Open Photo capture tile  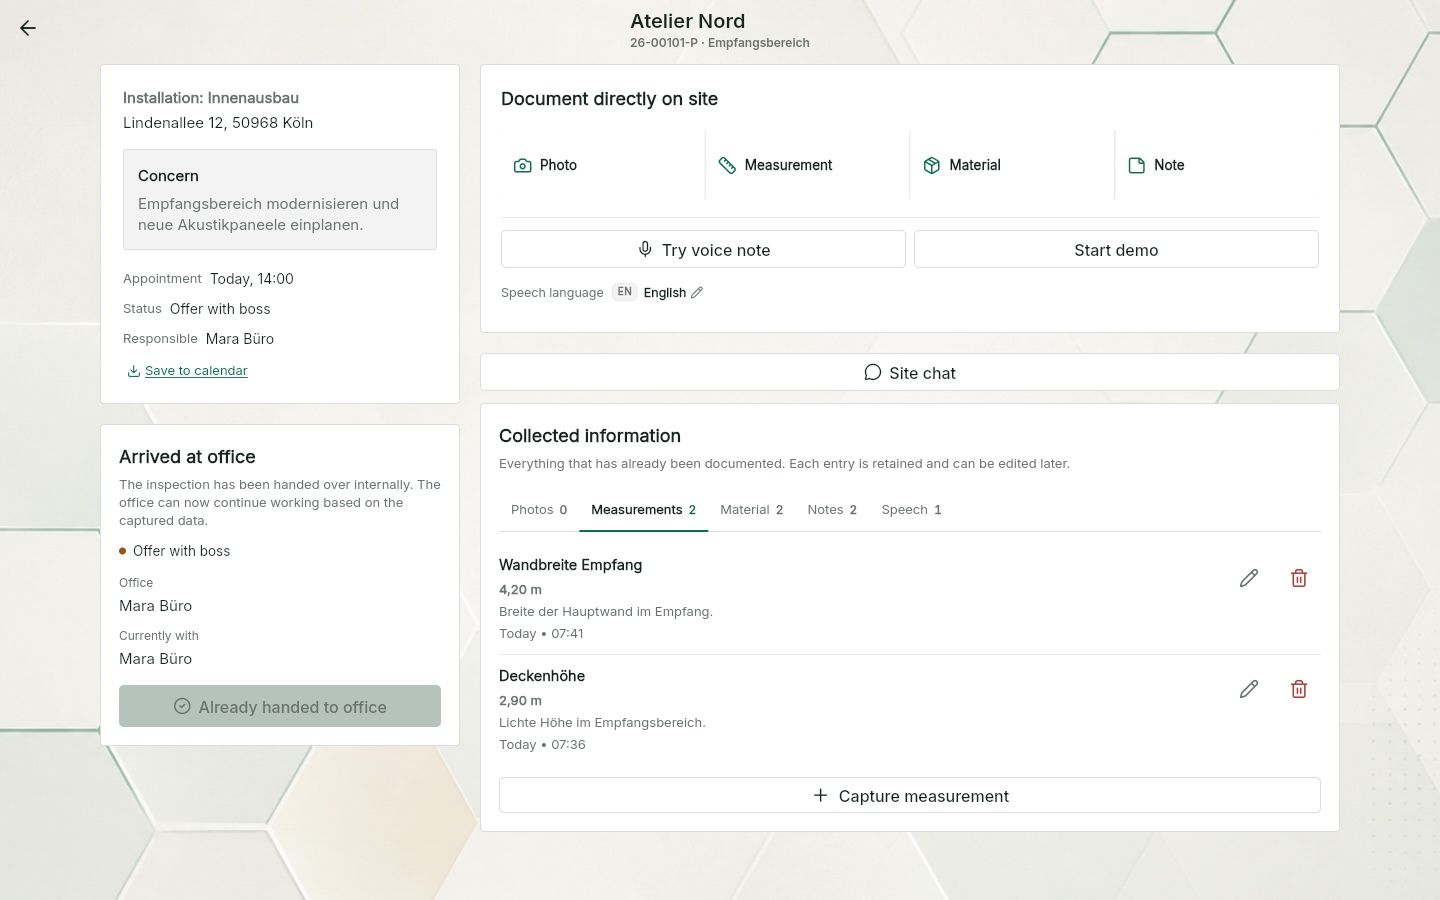(602, 165)
